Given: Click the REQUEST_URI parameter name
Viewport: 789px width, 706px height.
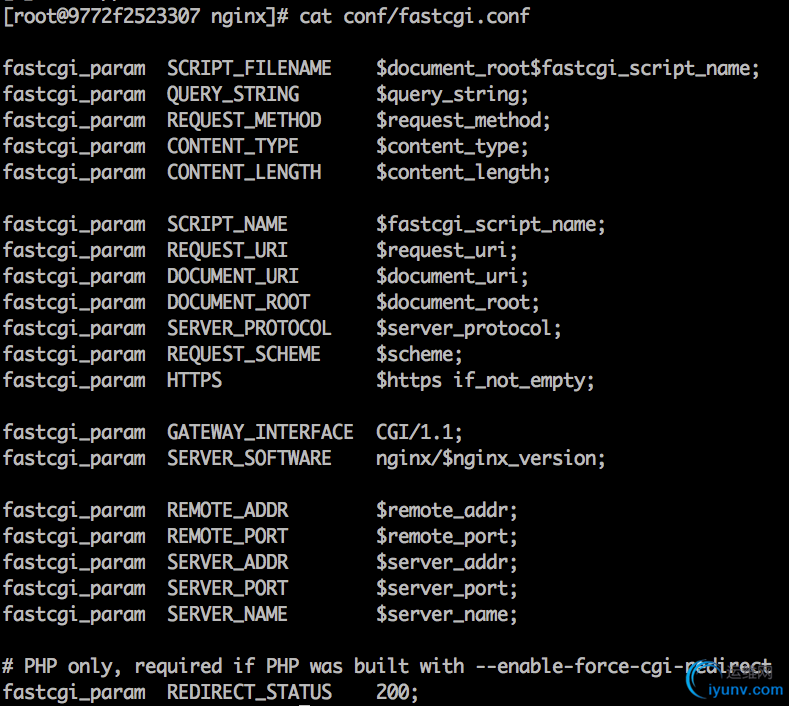Looking at the screenshot, I should (227, 250).
